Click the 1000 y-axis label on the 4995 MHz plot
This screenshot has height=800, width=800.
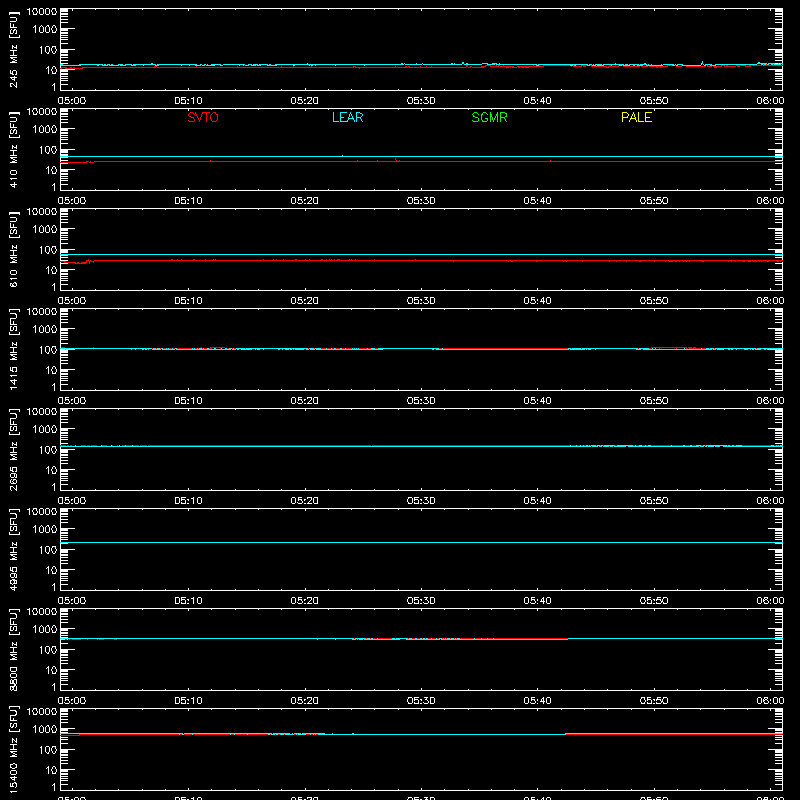pyautogui.click(x=45, y=530)
